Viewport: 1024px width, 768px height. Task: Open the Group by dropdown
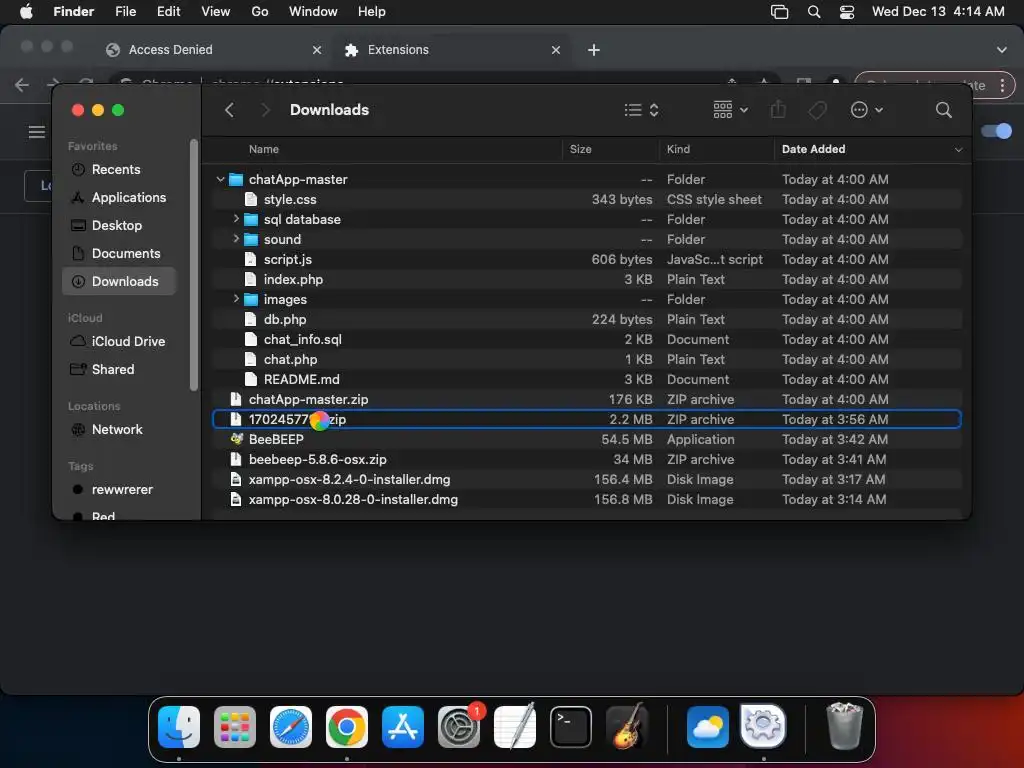[x=731, y=110]
